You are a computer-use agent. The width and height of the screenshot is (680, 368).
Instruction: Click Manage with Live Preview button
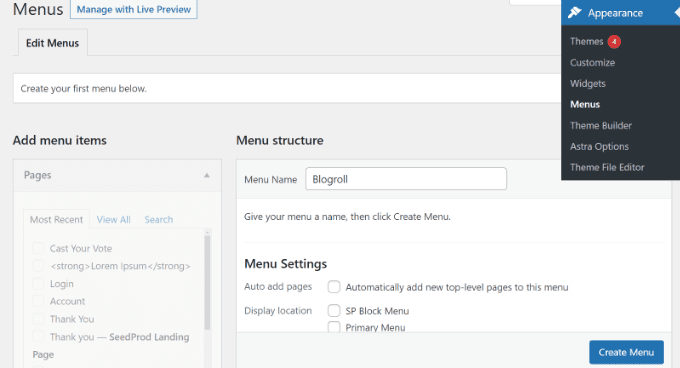pos(134,9)
